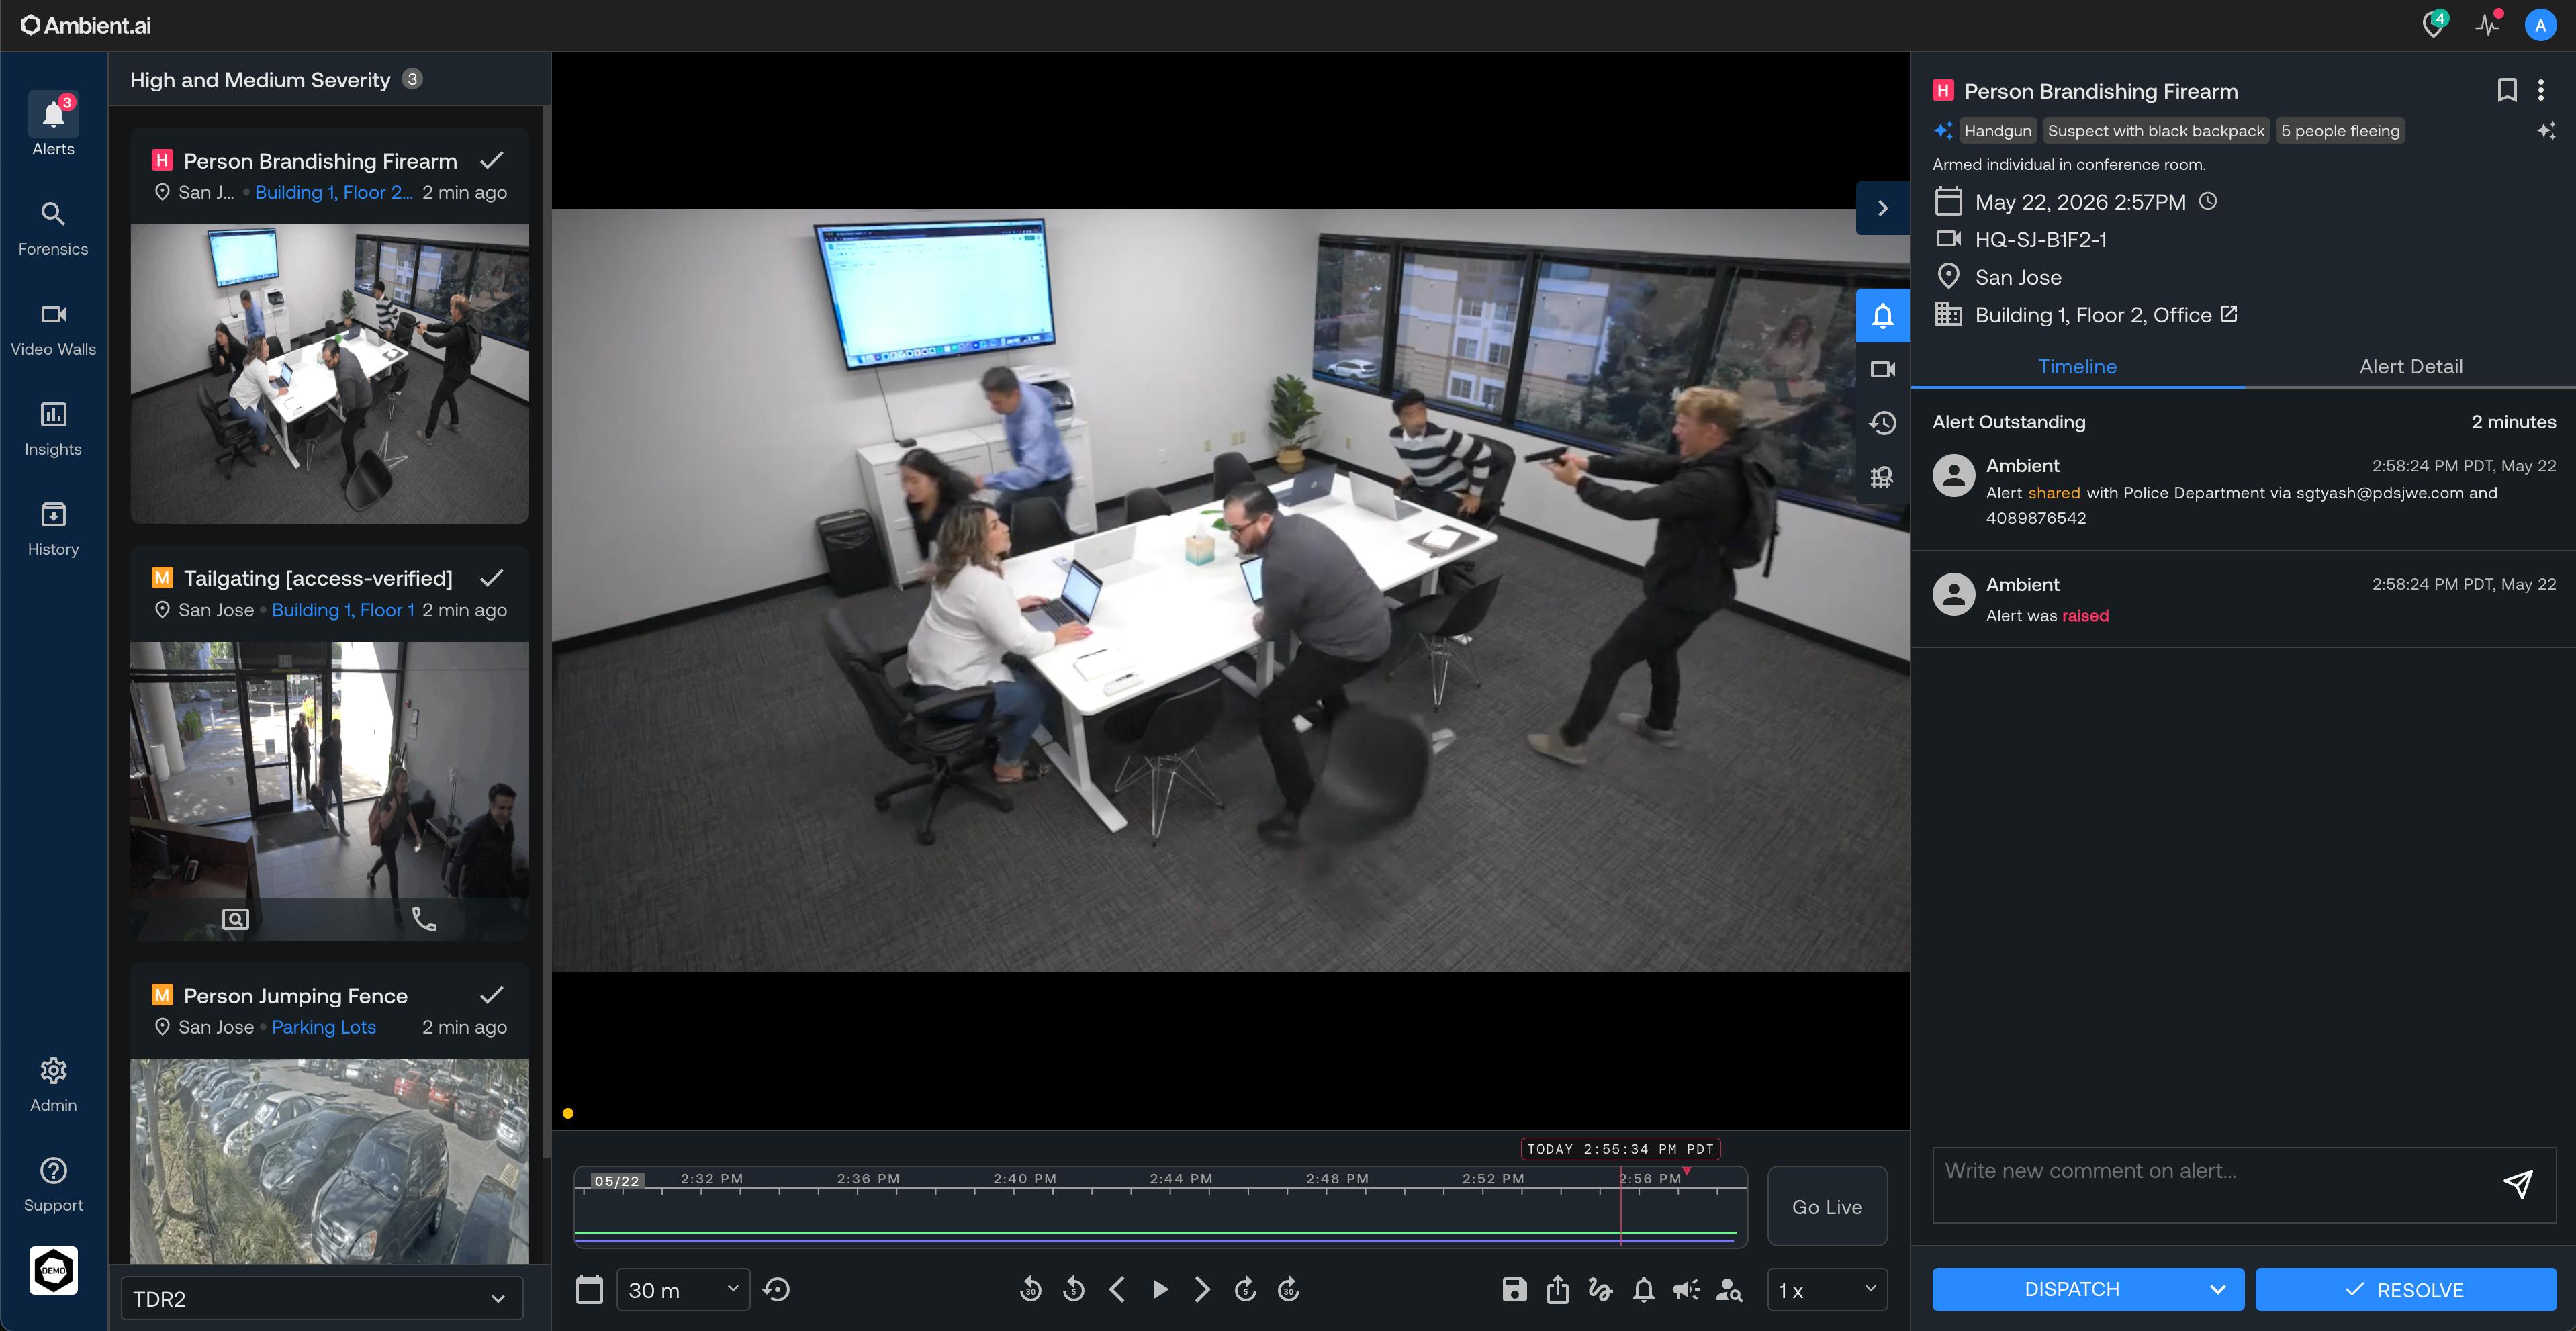Open Building 1, Floor 2 link in firearm alert
2576x1331 pixels.
click(x=333, y=192)
